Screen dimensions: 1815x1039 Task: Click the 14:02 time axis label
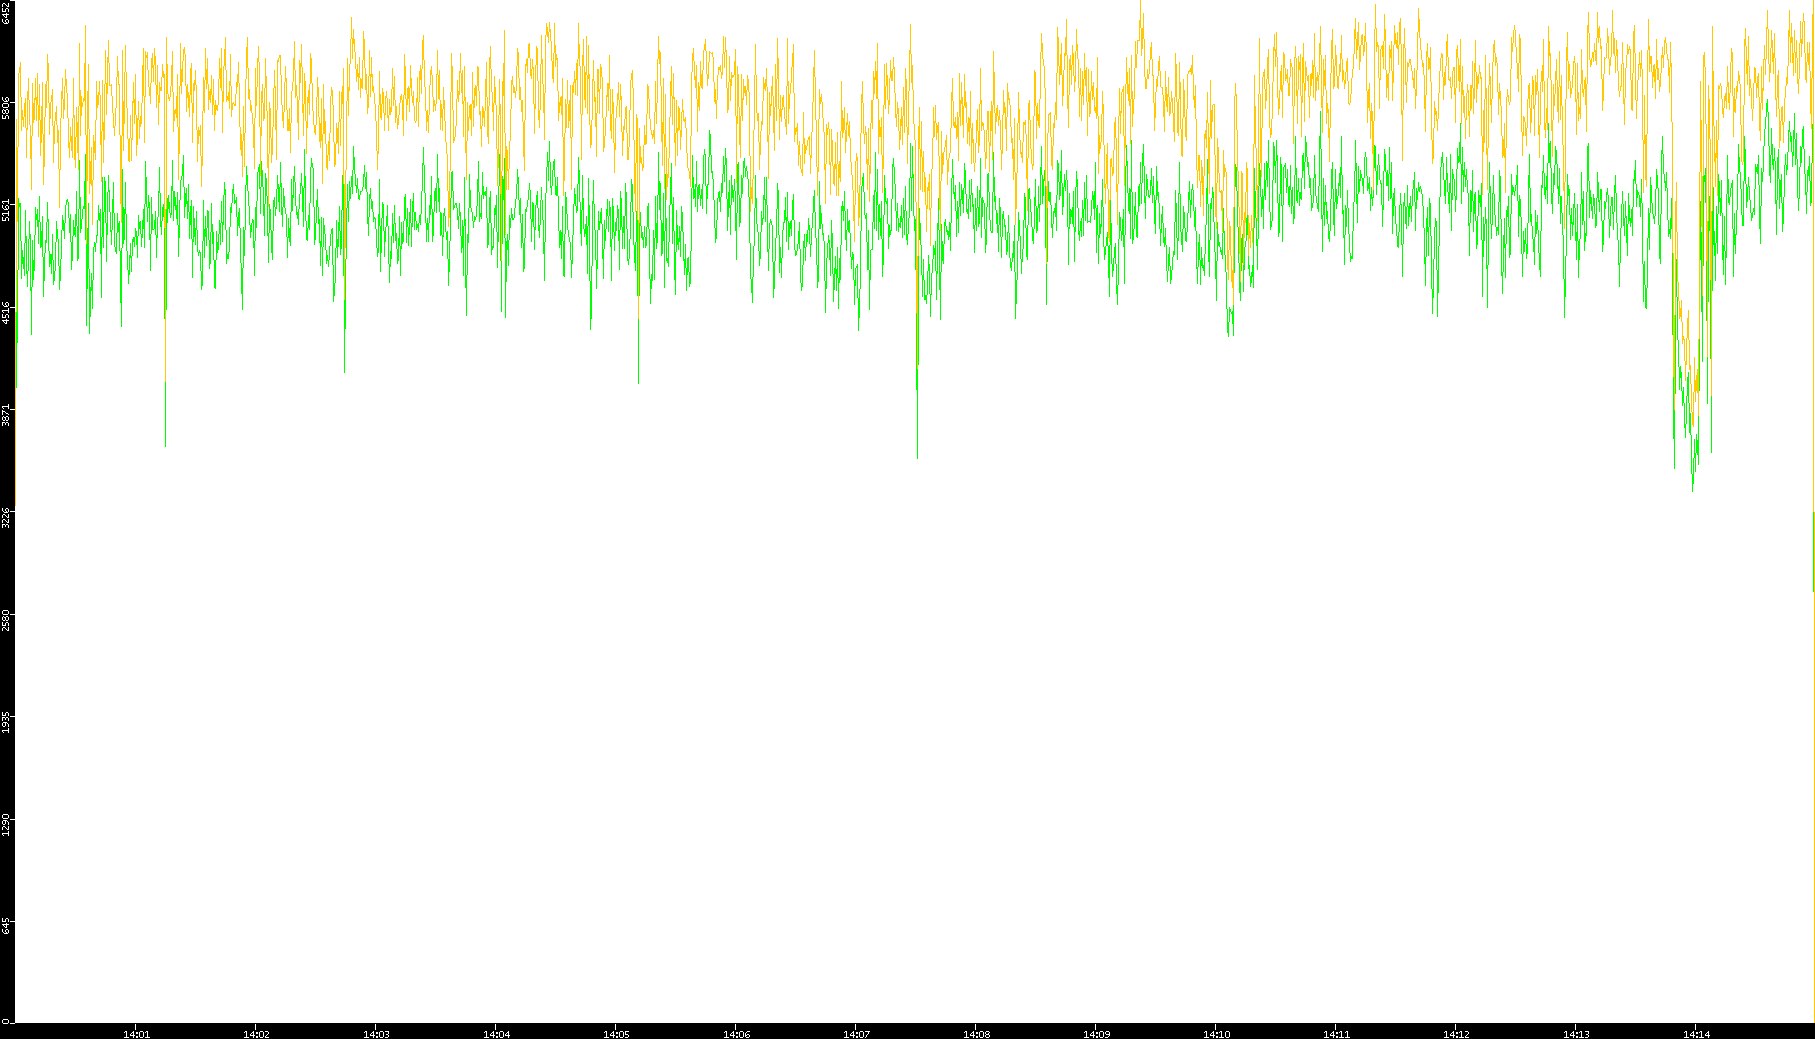[256, 1034]
